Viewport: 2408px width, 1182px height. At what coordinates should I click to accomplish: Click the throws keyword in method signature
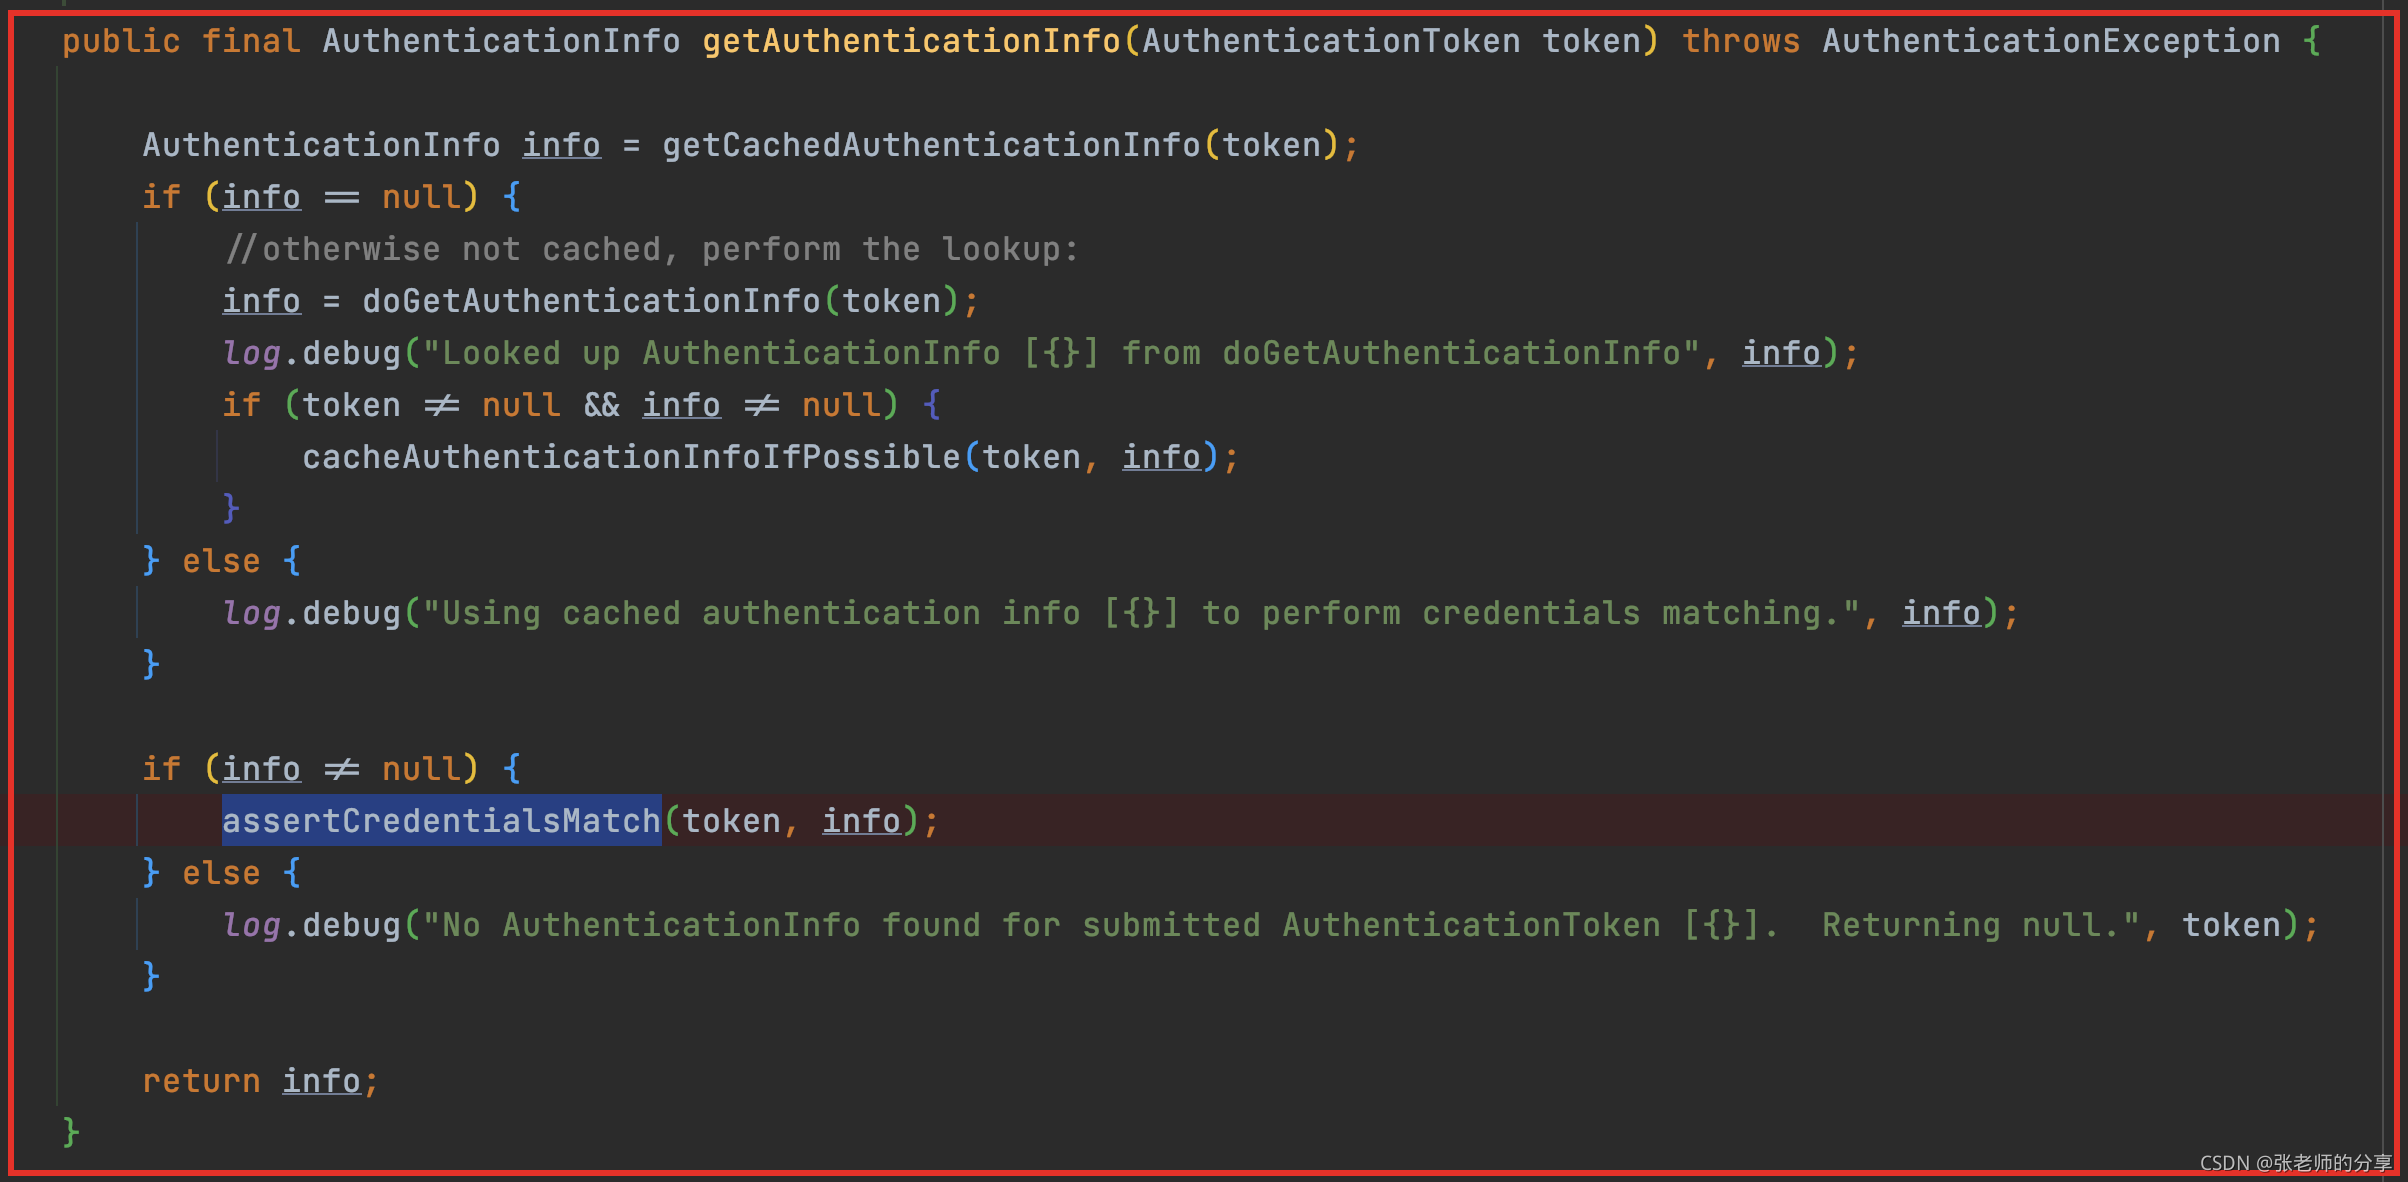pos(1741,41)
